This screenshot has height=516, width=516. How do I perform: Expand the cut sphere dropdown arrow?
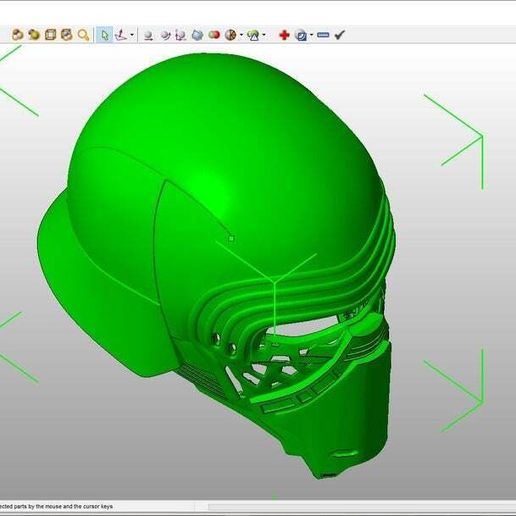(x=241, y=35)
